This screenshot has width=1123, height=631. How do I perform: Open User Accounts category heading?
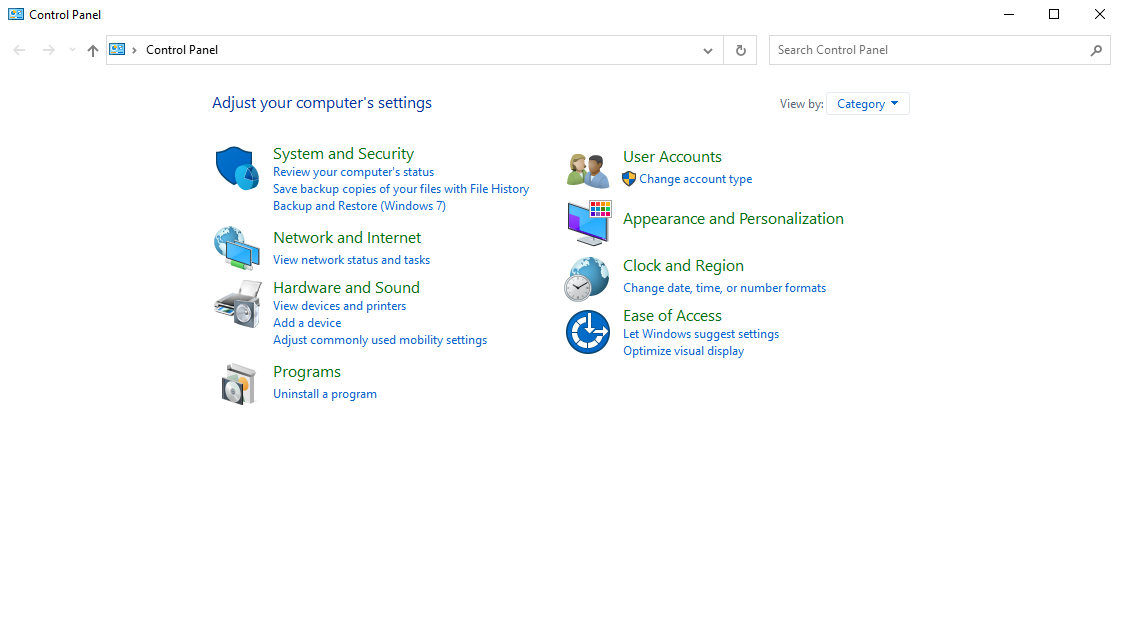tap(672, 156)
